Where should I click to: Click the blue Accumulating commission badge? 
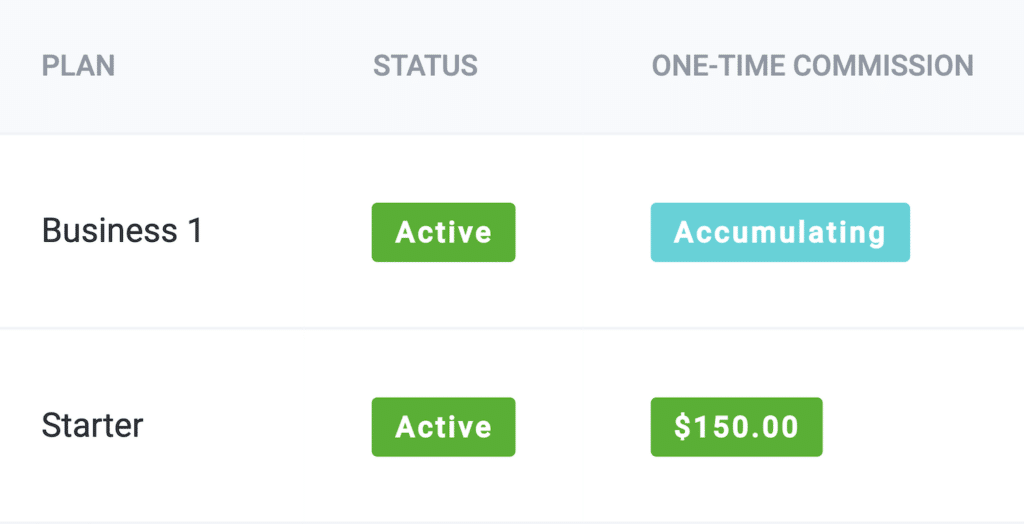point(780,232)
